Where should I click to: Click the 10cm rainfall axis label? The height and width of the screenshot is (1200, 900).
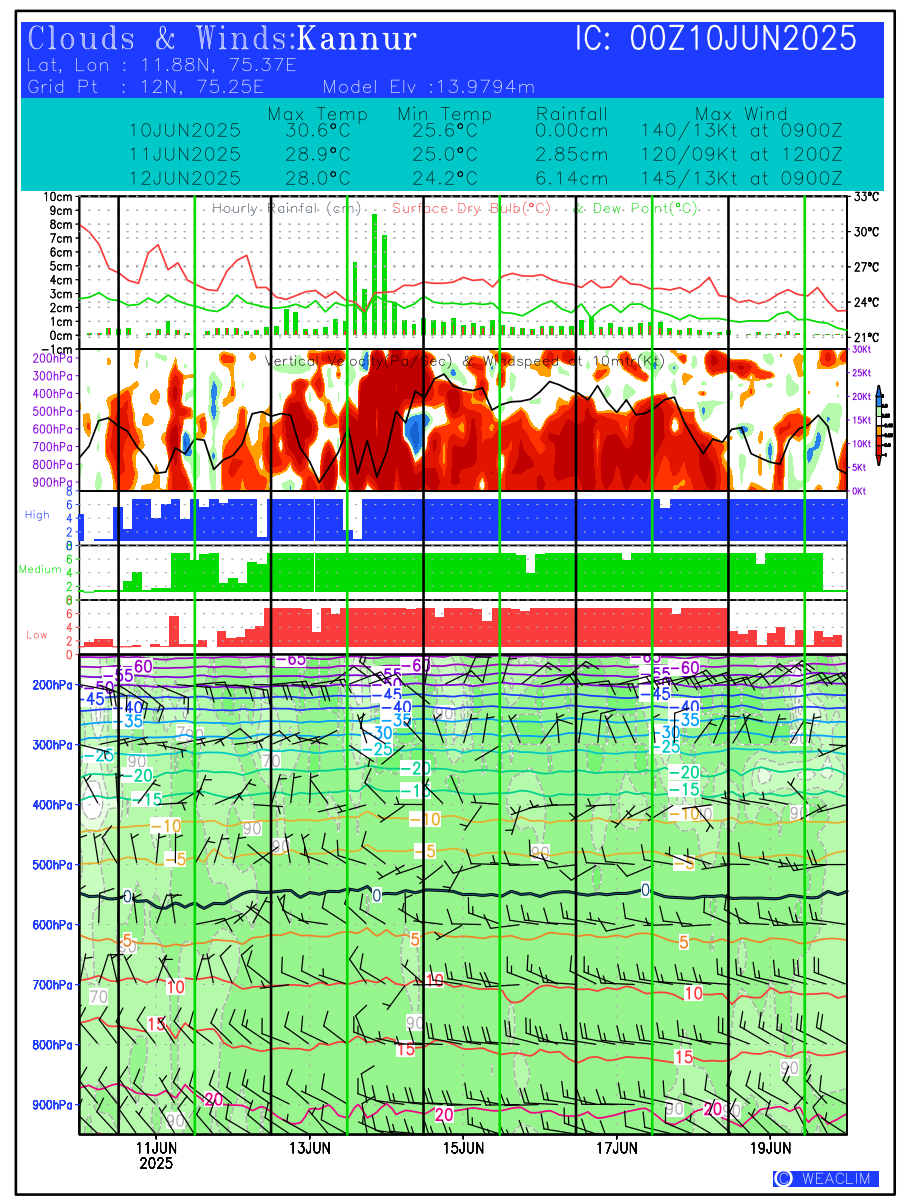pyautogui.click(x=59, y=197)
